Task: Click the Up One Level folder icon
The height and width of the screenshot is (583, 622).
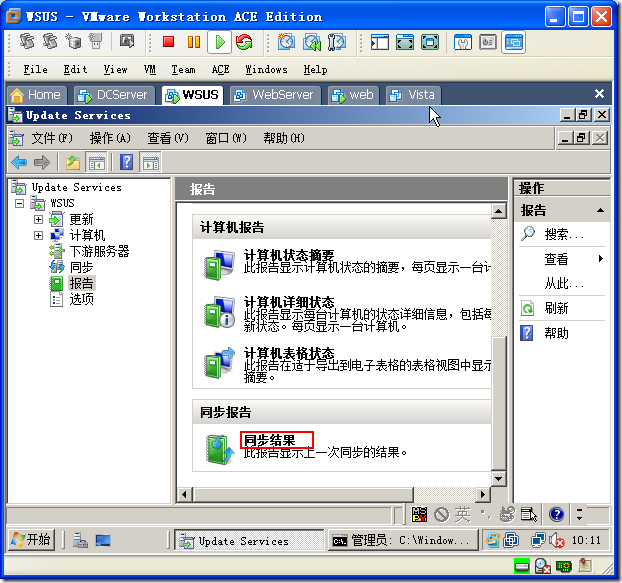Action: click(x=73, y=162)
